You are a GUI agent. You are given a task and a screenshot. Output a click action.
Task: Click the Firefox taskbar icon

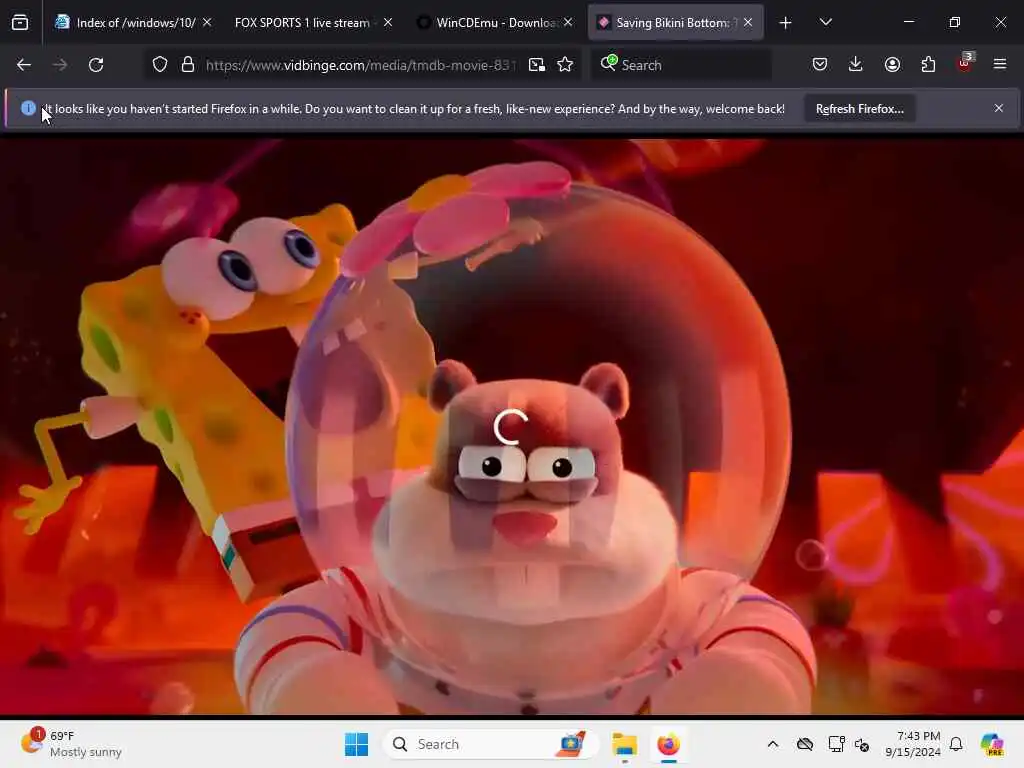tap(668, 744)
